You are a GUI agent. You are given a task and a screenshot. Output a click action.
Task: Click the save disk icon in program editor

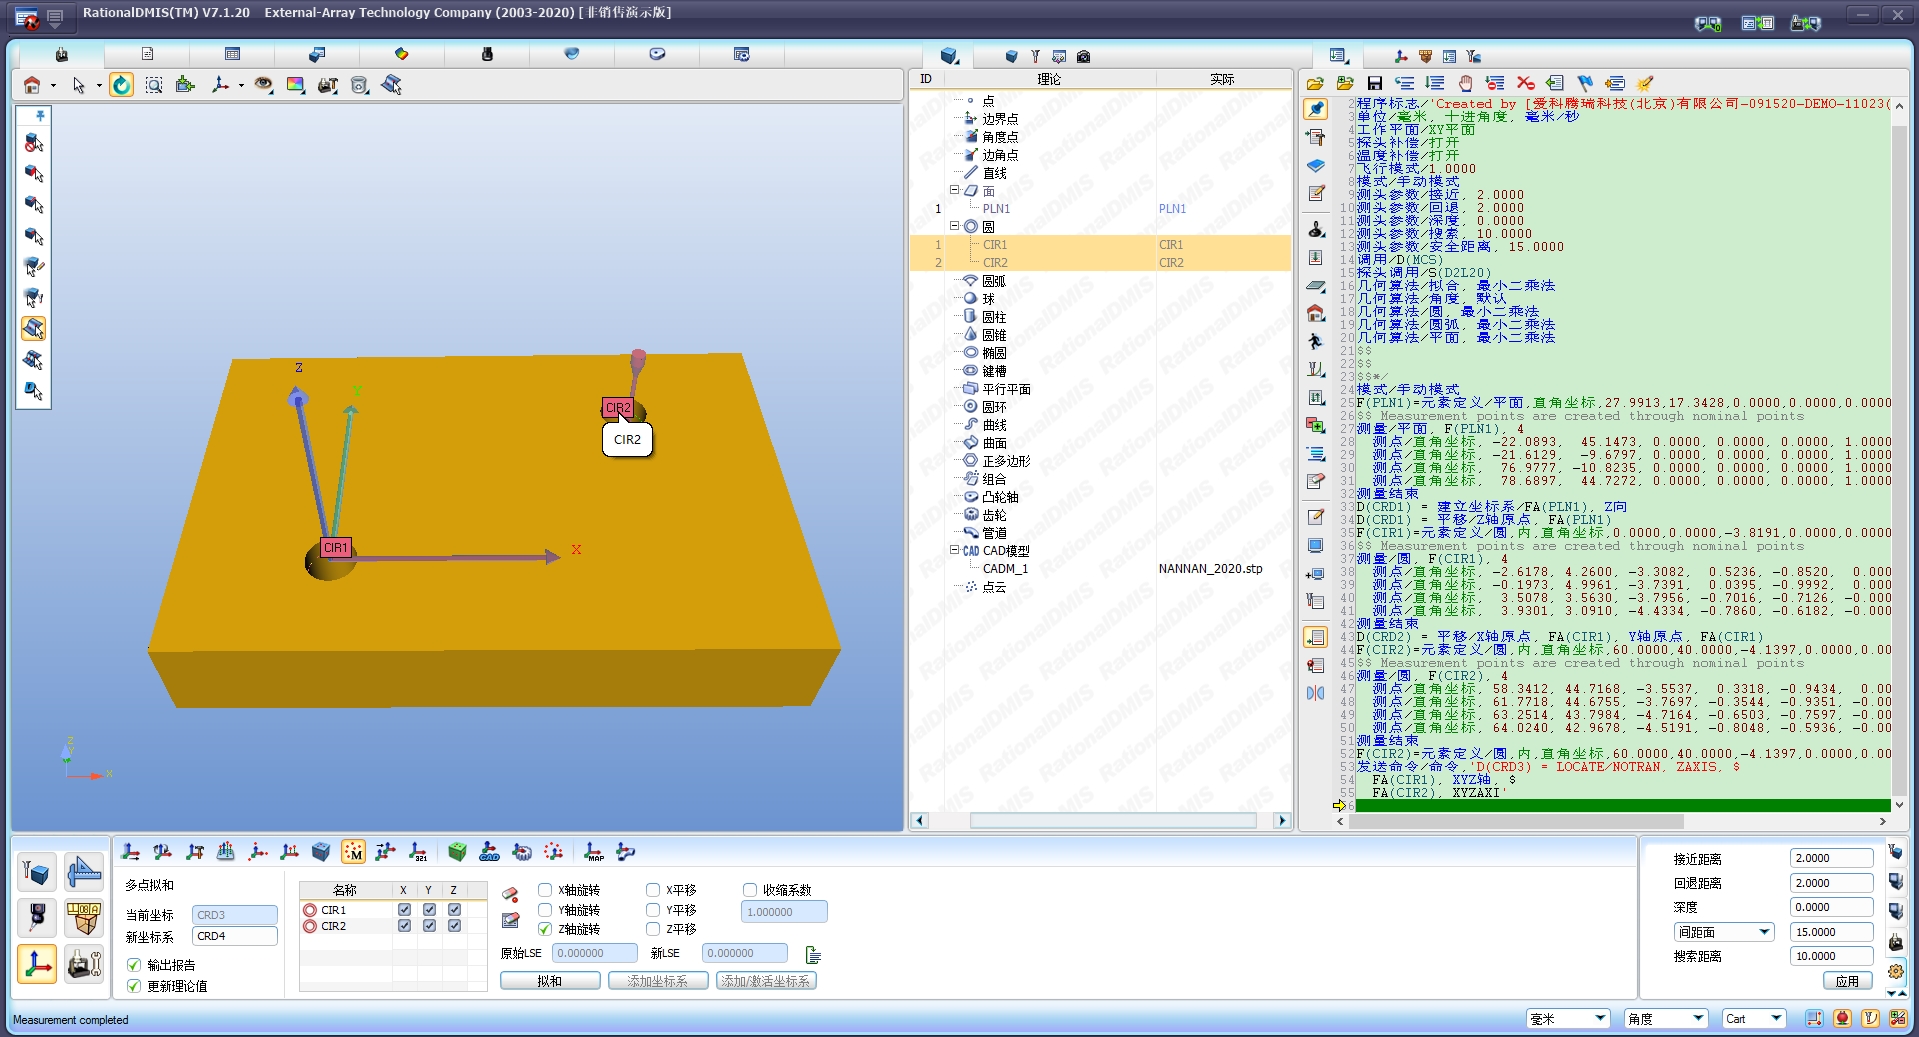coord(1375,83)
